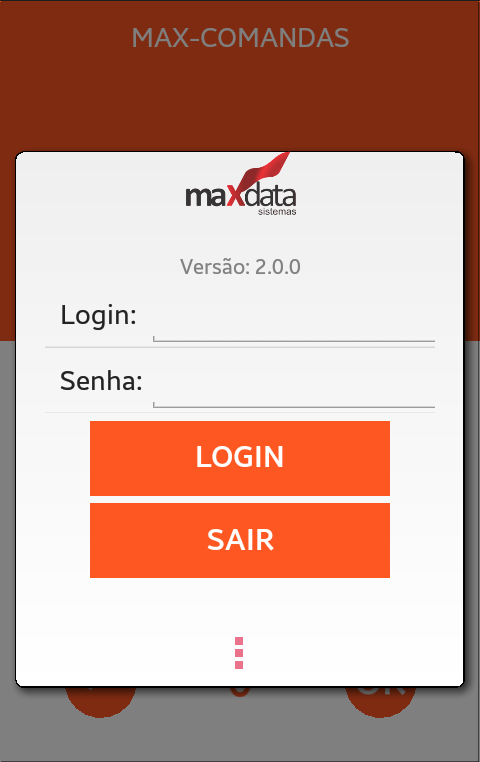Click the SAIR button to exit
The height and width of the screenshot is (762, 480).
click(240, 540)
